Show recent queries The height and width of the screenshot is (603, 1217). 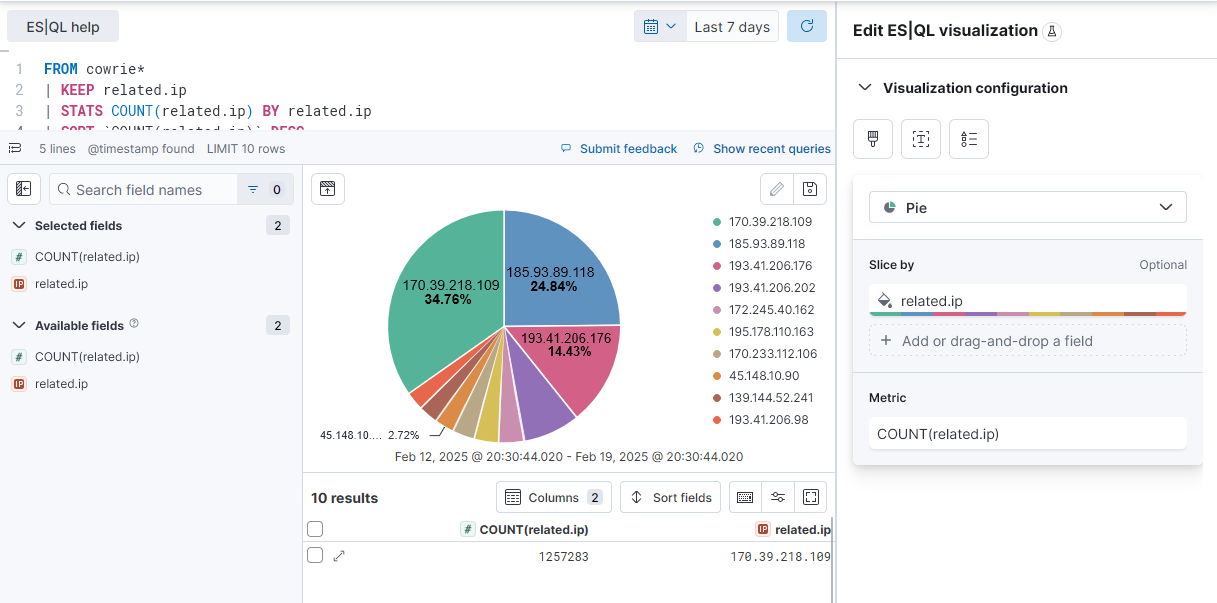[770, 148]
